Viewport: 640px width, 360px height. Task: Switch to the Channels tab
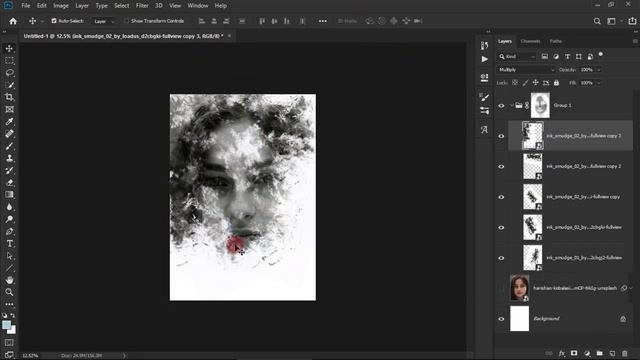[x=530, y=41]
